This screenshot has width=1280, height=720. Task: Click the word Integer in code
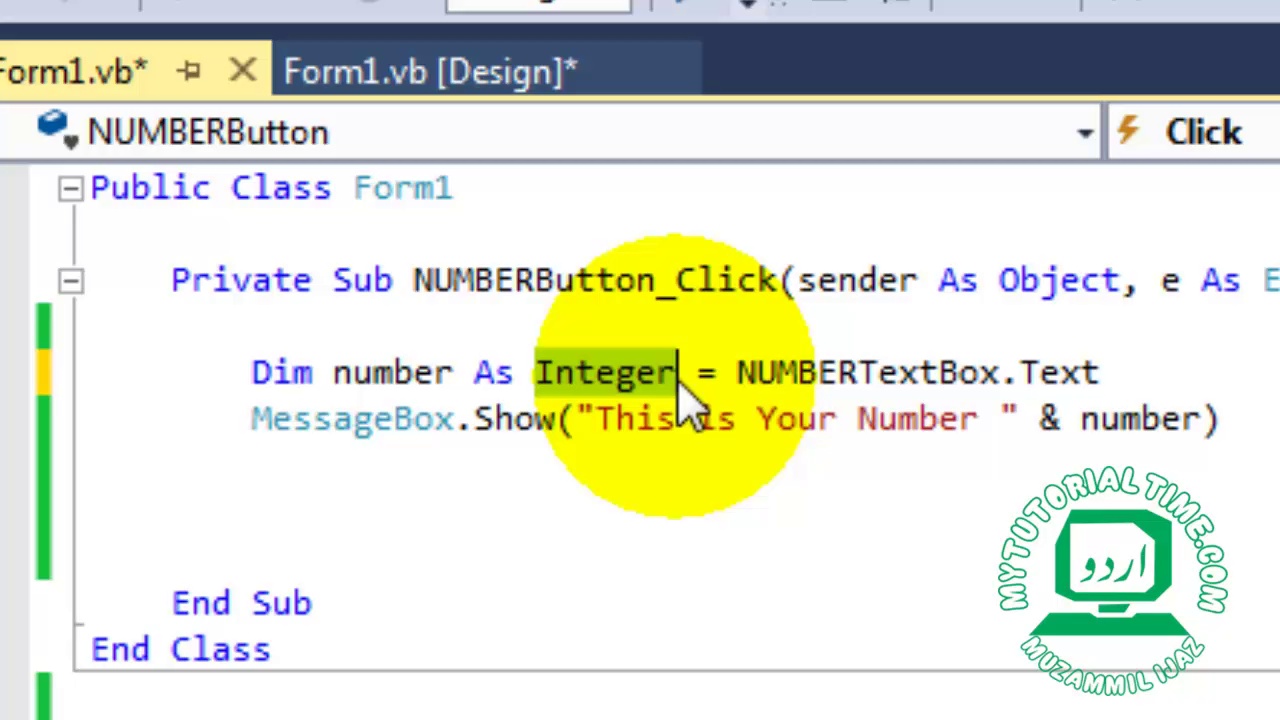(x=605, y=372)
